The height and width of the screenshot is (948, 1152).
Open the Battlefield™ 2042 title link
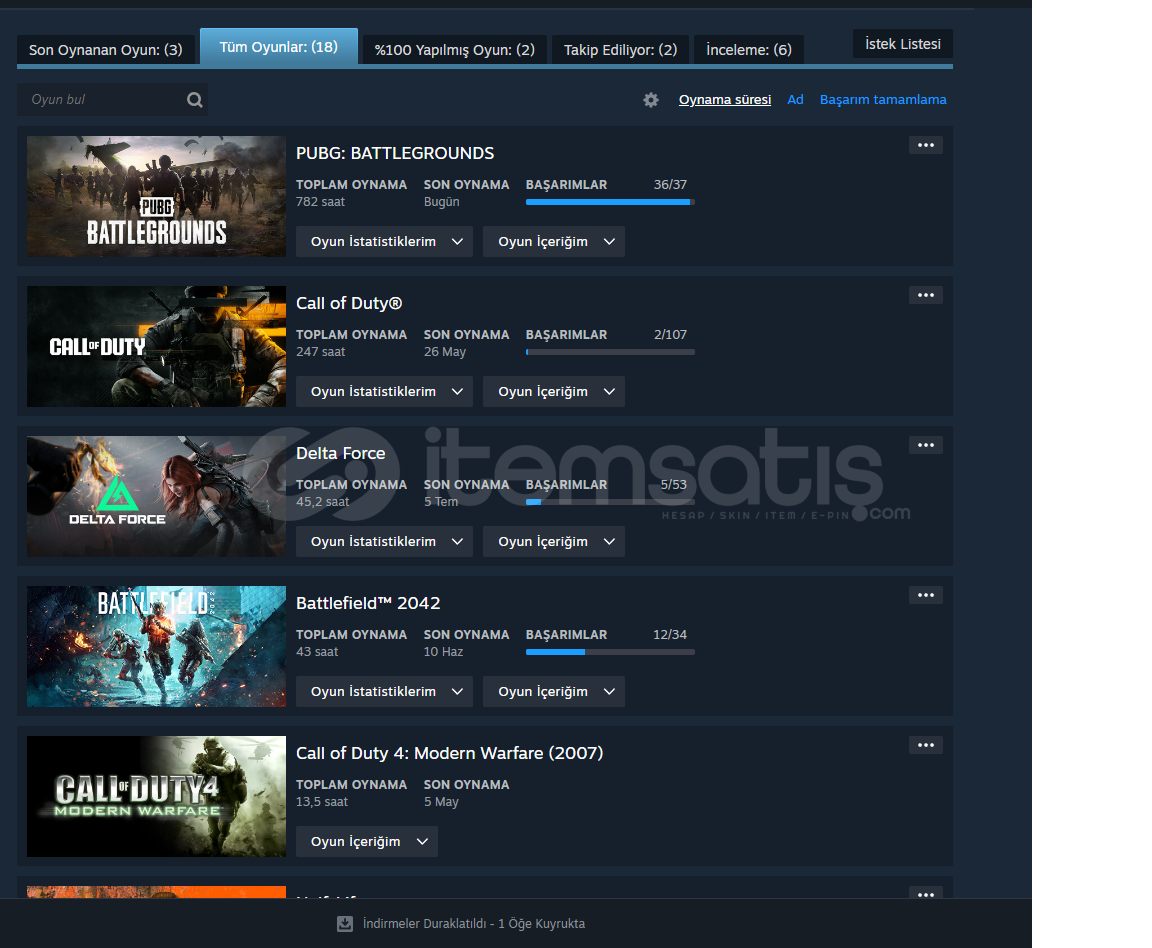click(368, 603)
